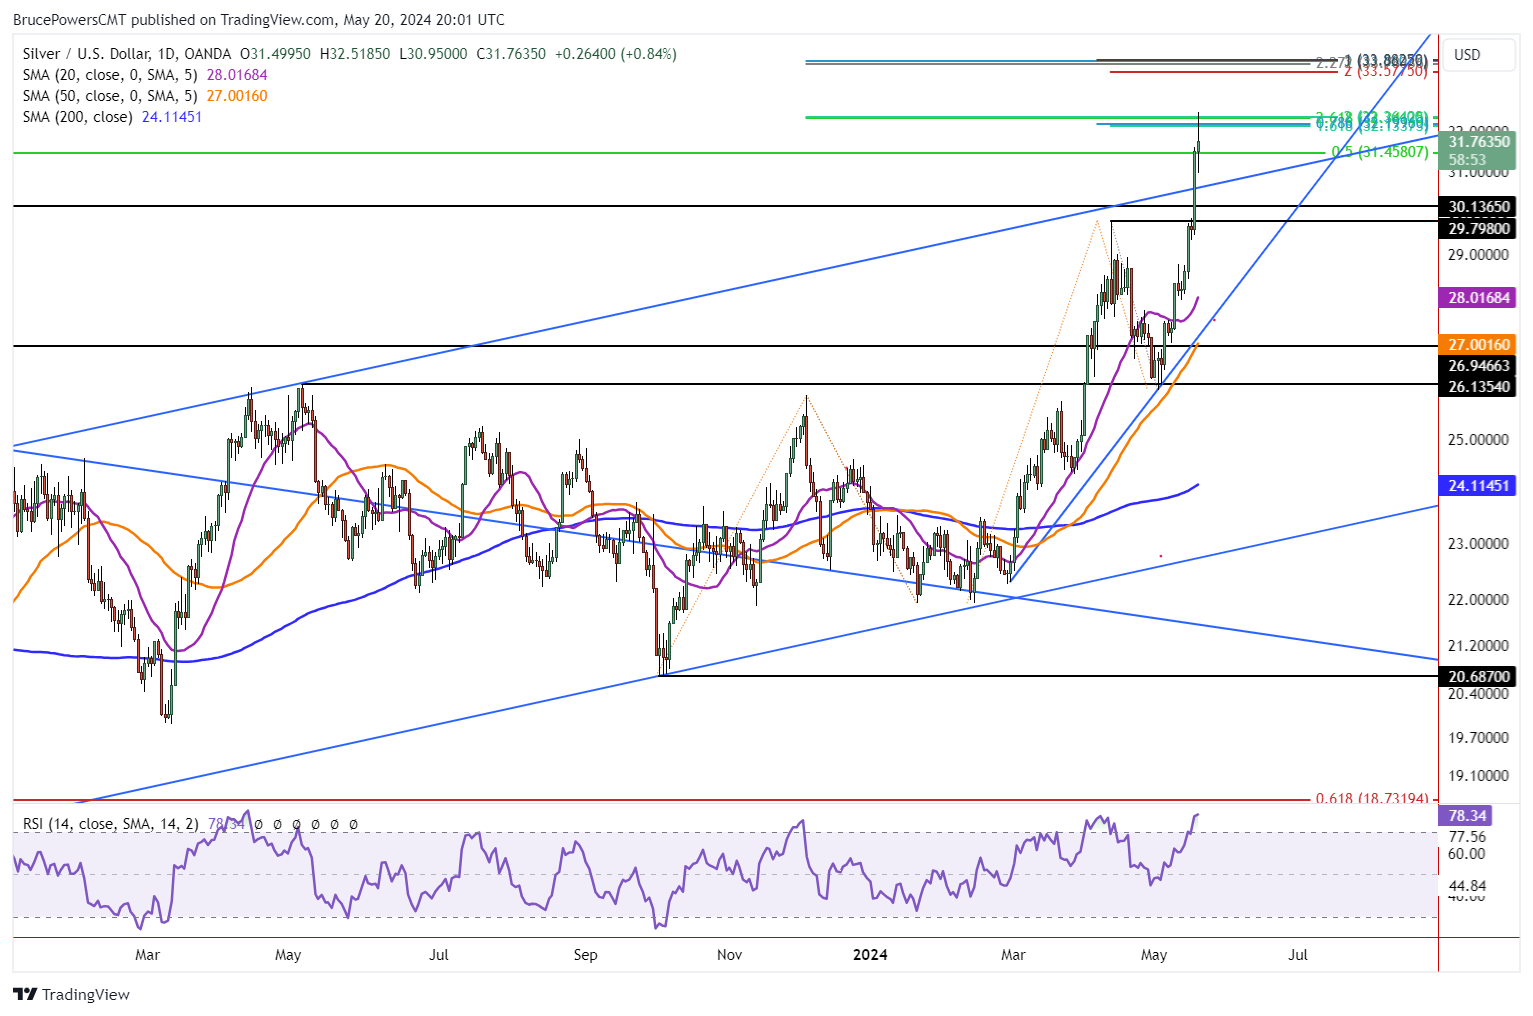
Task: Click the TradingView logo icon
Action: 24,994
